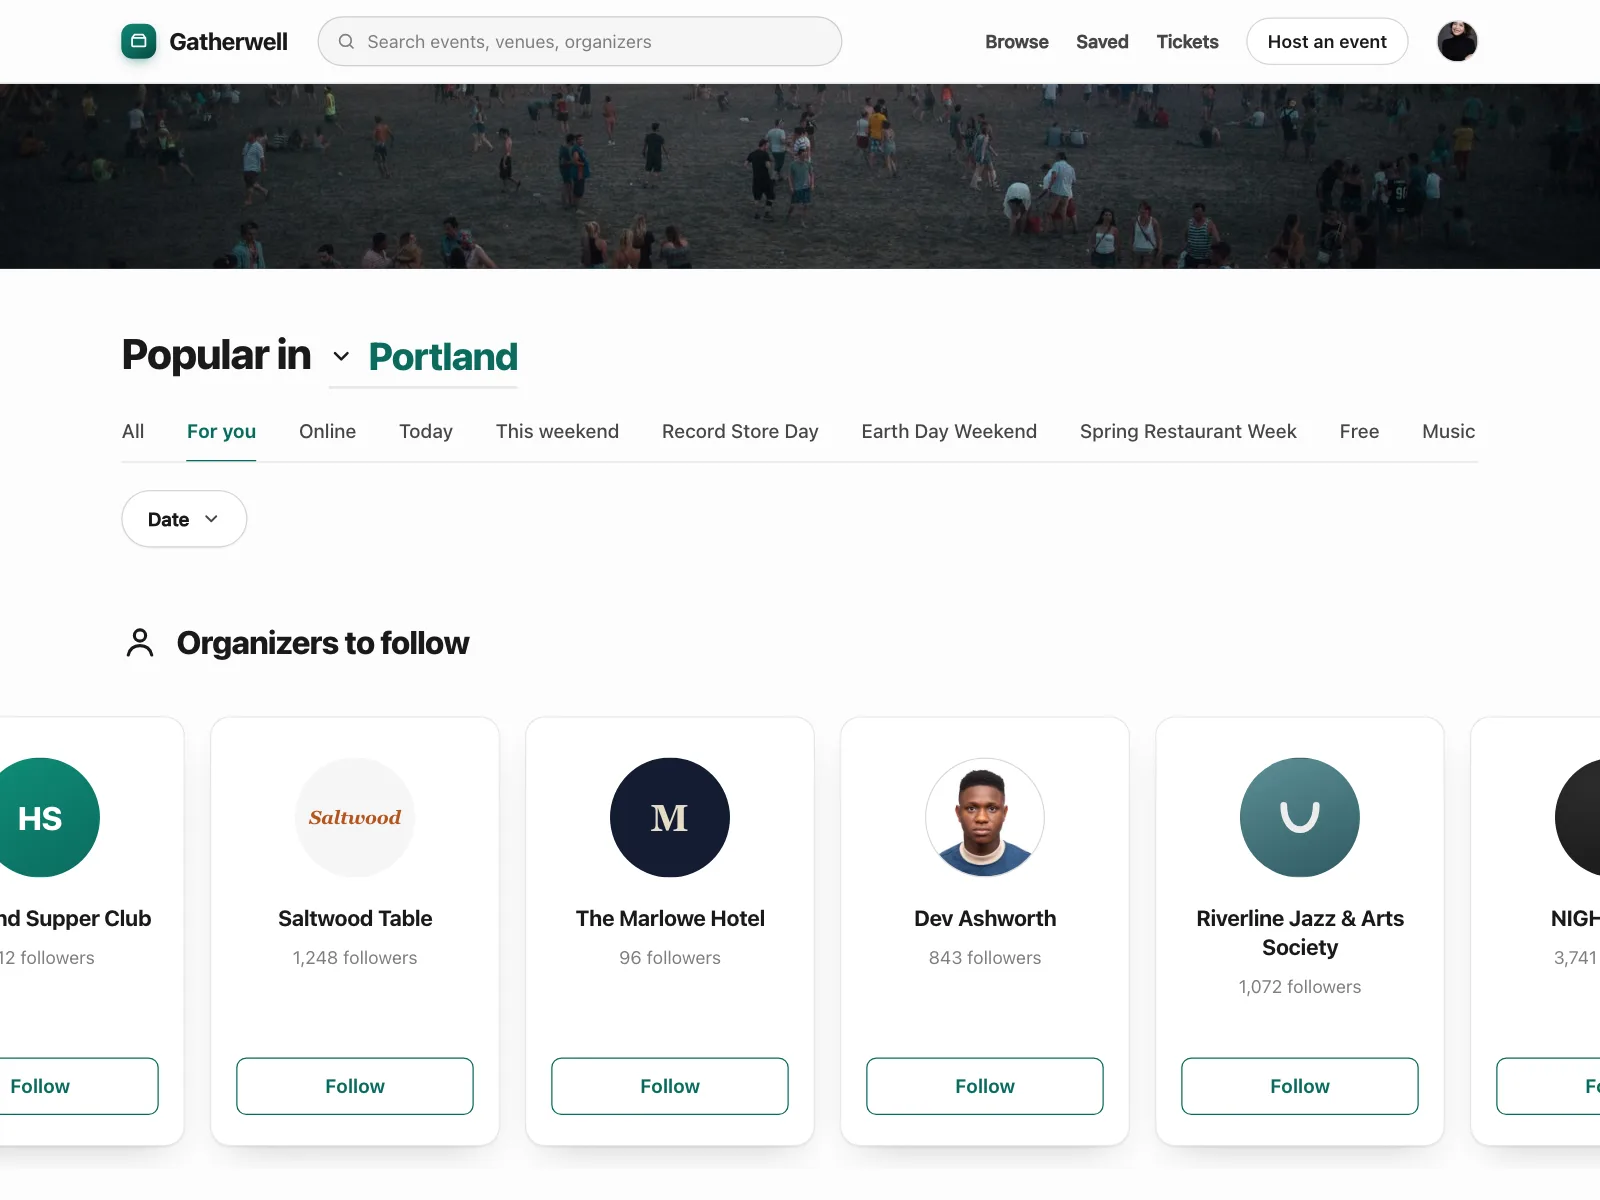
Task: Click Riverline Jazz & Arts Society logo
Action: point(1300,817)
